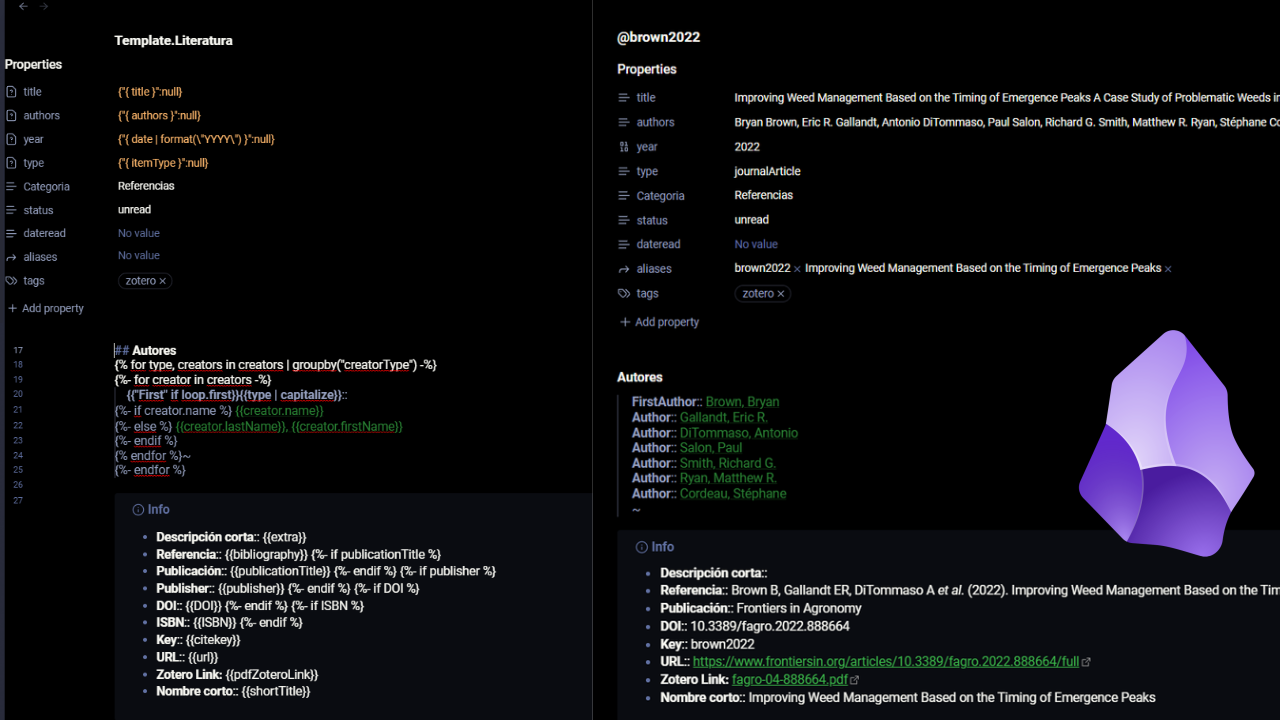Click the Info callout icon in template
This screenshot has width=1280, height=720.
coord(138,510)
